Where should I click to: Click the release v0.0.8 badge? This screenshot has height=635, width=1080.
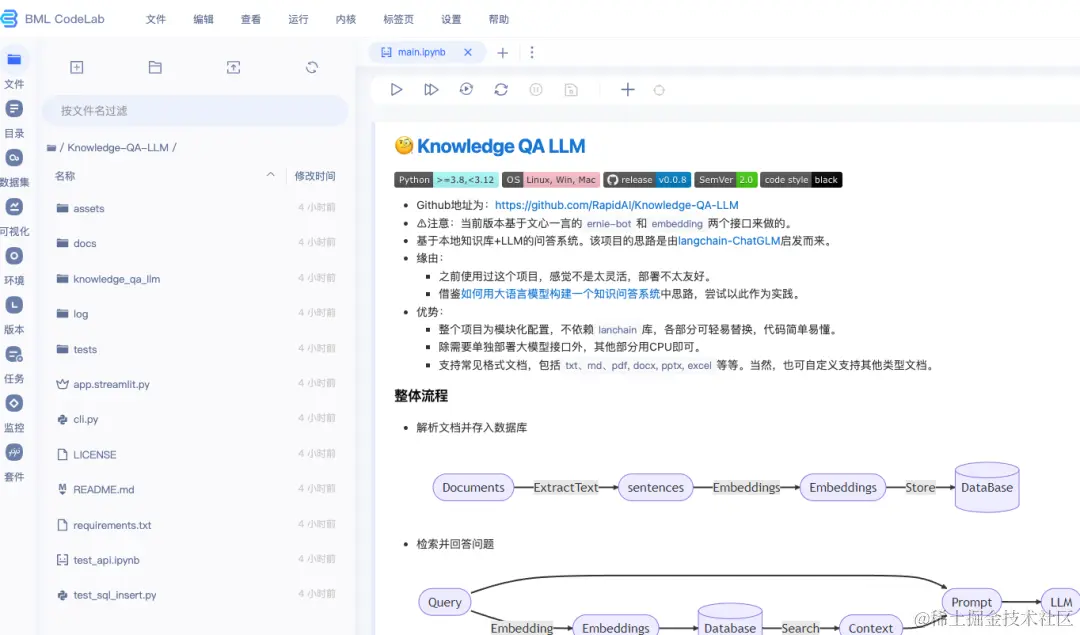pos(647,180)
